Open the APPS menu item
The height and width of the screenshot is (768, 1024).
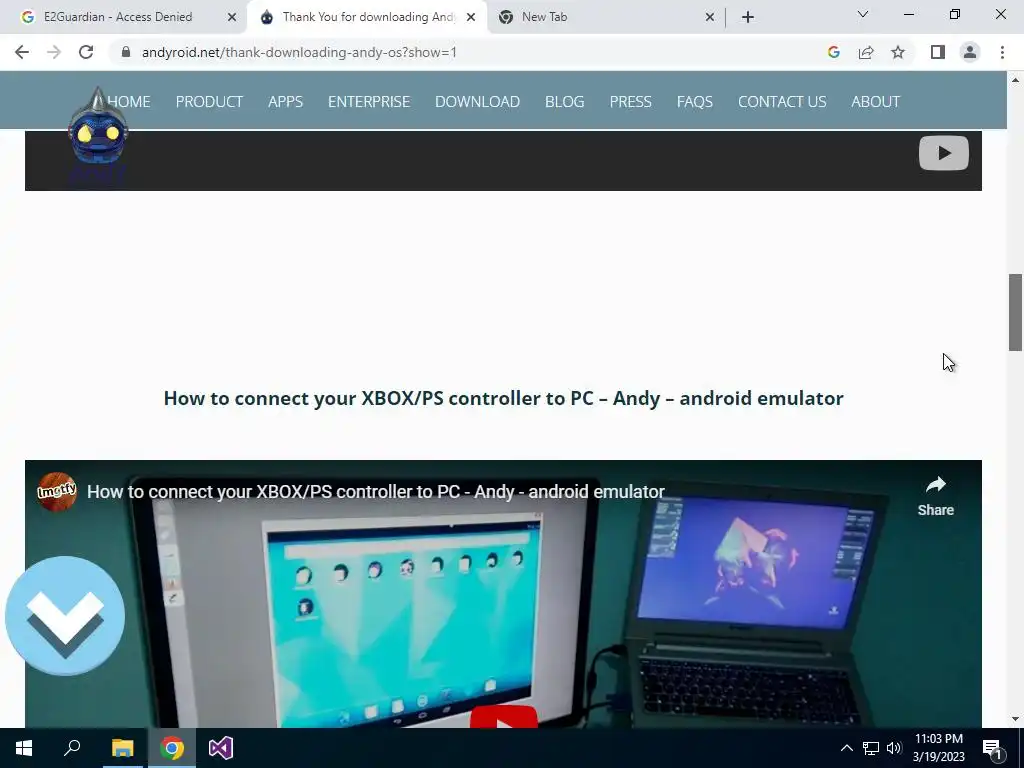pos(285,102)
